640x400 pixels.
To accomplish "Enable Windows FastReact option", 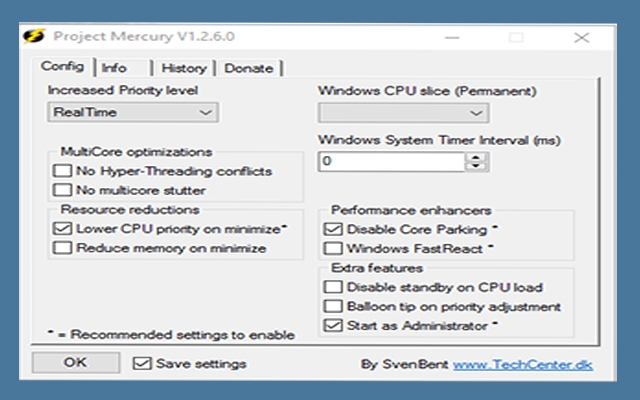I will coord(332,247).
